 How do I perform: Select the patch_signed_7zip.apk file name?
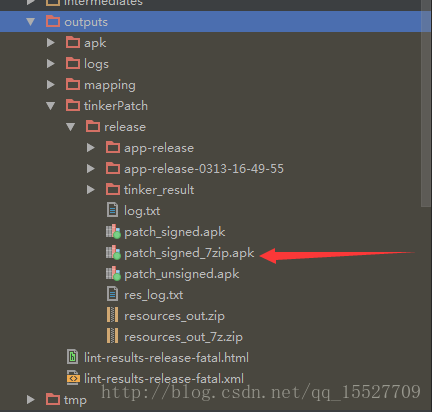[x=189, y=253]
